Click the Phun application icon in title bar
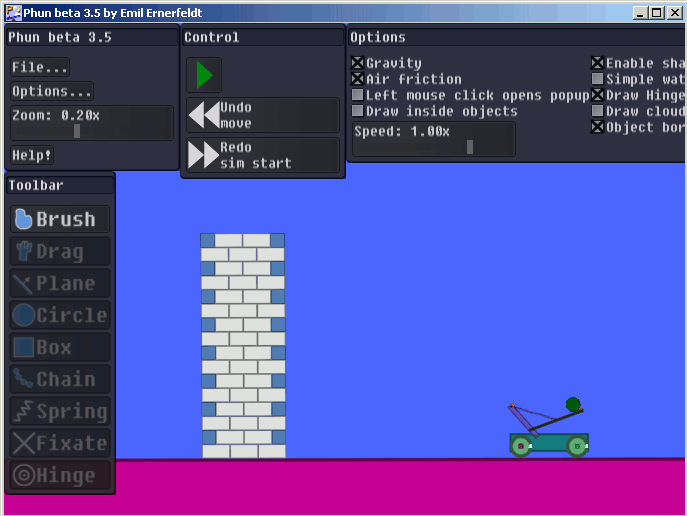 (x=14, y=13)
